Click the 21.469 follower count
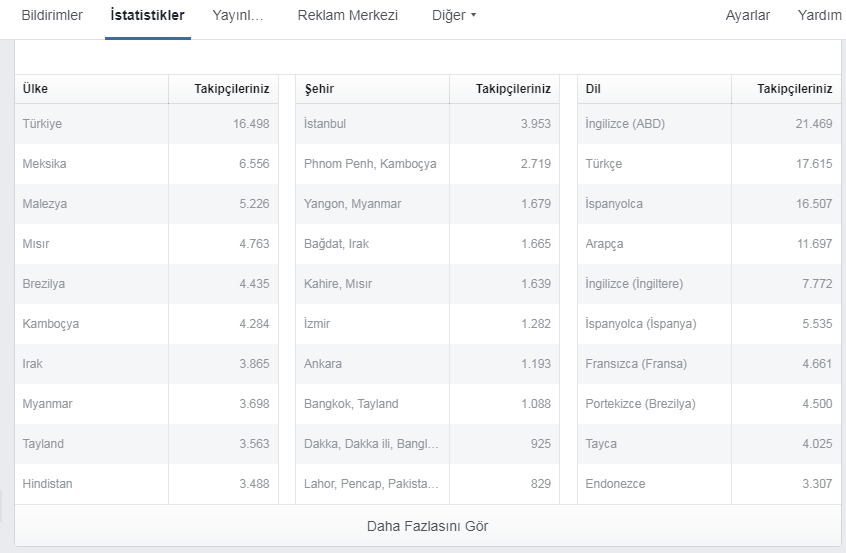Viewport: 846px width, 553px height. pyautogui.click(x=814, y=124)
